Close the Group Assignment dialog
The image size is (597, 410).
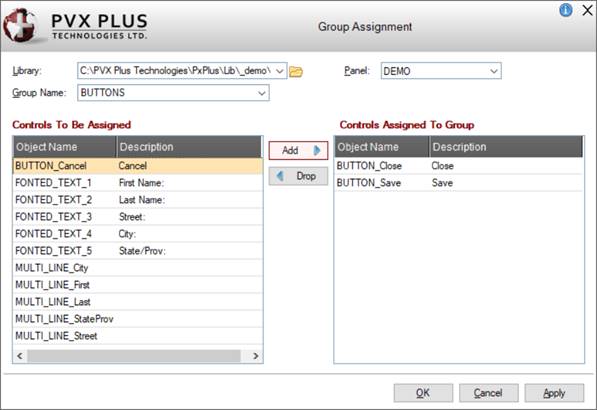588,10
